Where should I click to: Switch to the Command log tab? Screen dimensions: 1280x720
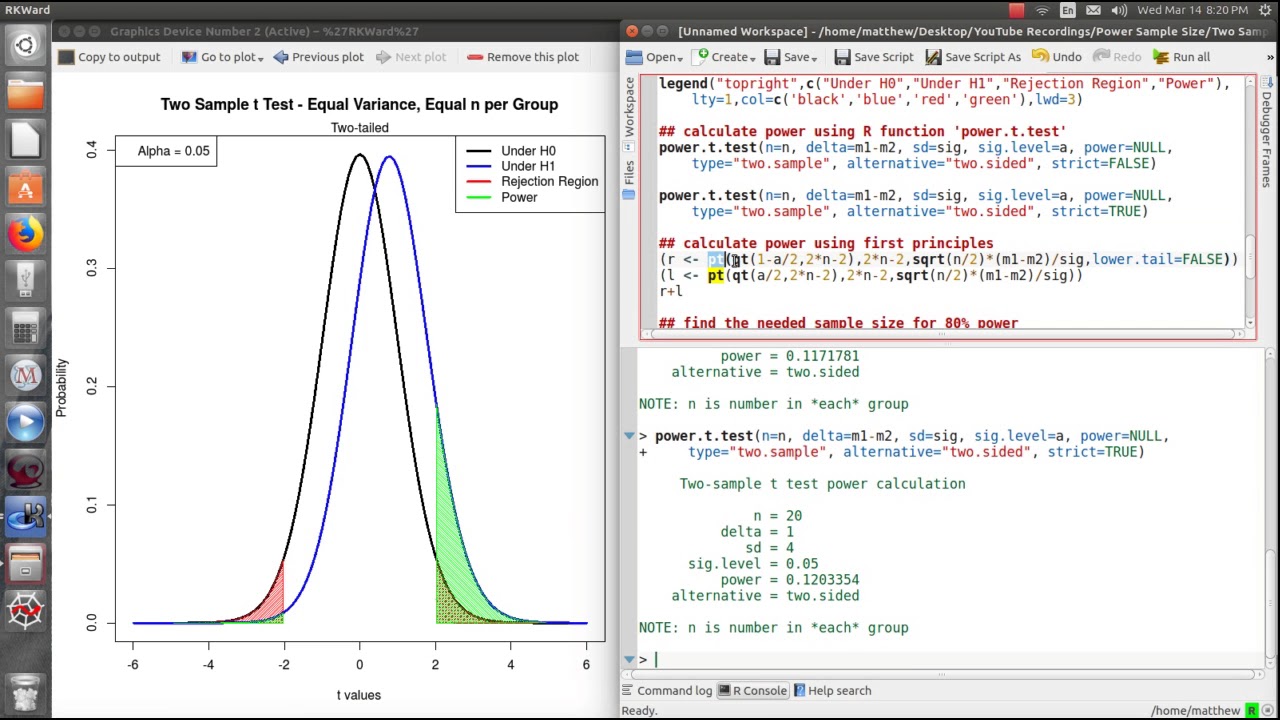click(665, 690)
